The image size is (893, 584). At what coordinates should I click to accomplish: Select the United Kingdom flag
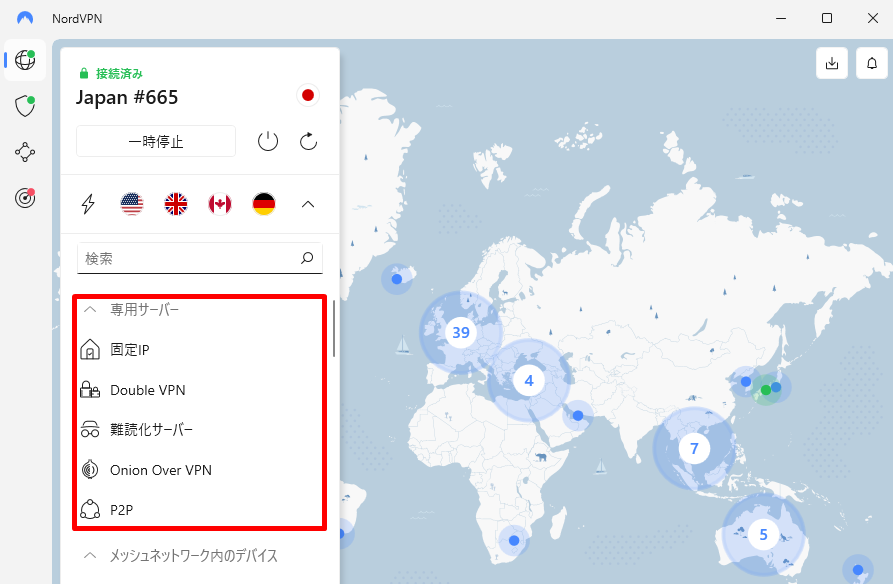coord(176,204)
